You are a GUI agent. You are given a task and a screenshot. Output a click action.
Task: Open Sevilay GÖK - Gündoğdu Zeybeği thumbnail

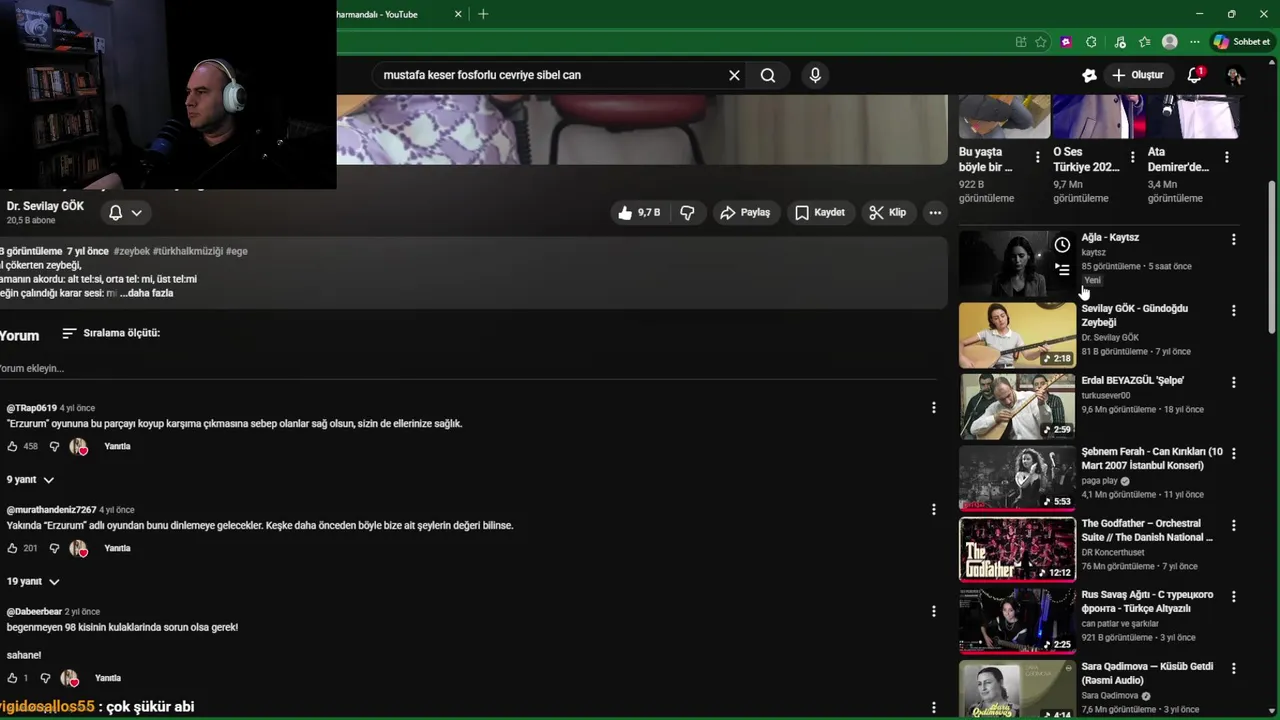tap(1017, 336)
